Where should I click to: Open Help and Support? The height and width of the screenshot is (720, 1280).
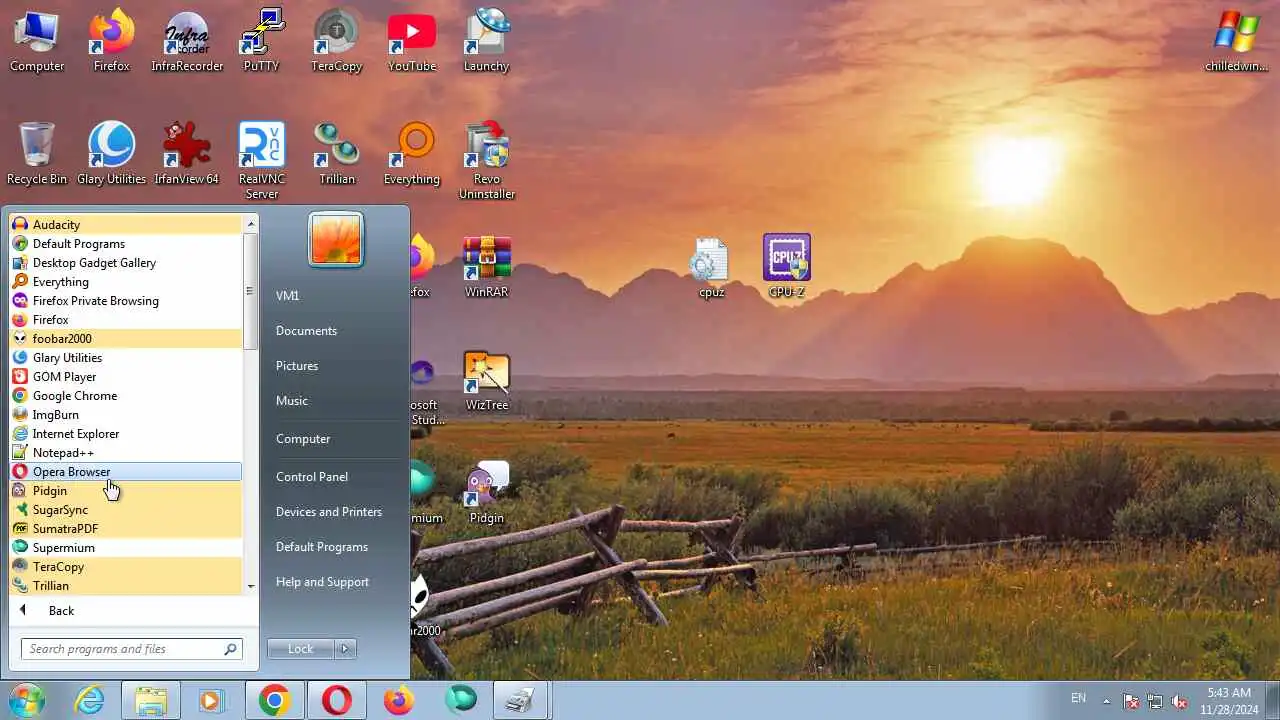pos(322,581)
